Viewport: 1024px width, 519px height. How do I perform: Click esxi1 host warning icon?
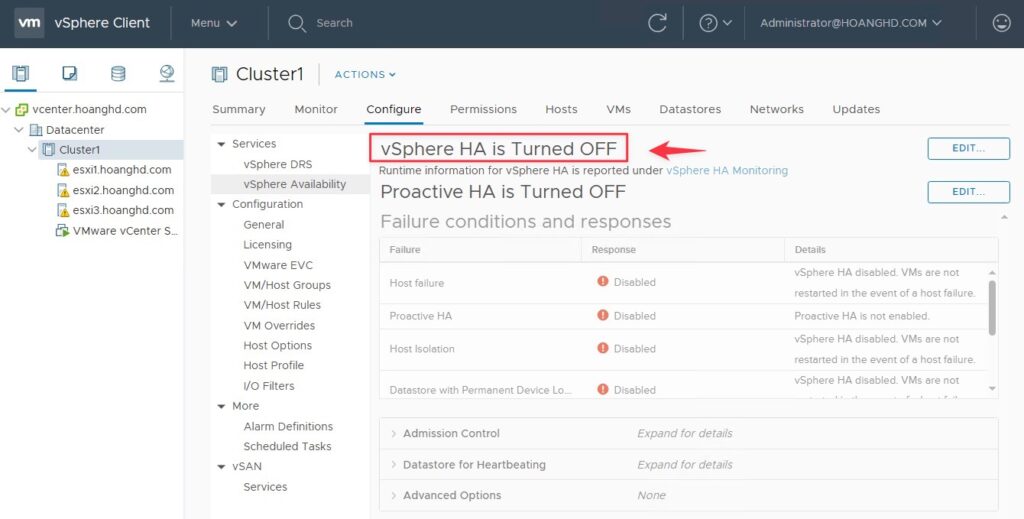pos(63,170)
